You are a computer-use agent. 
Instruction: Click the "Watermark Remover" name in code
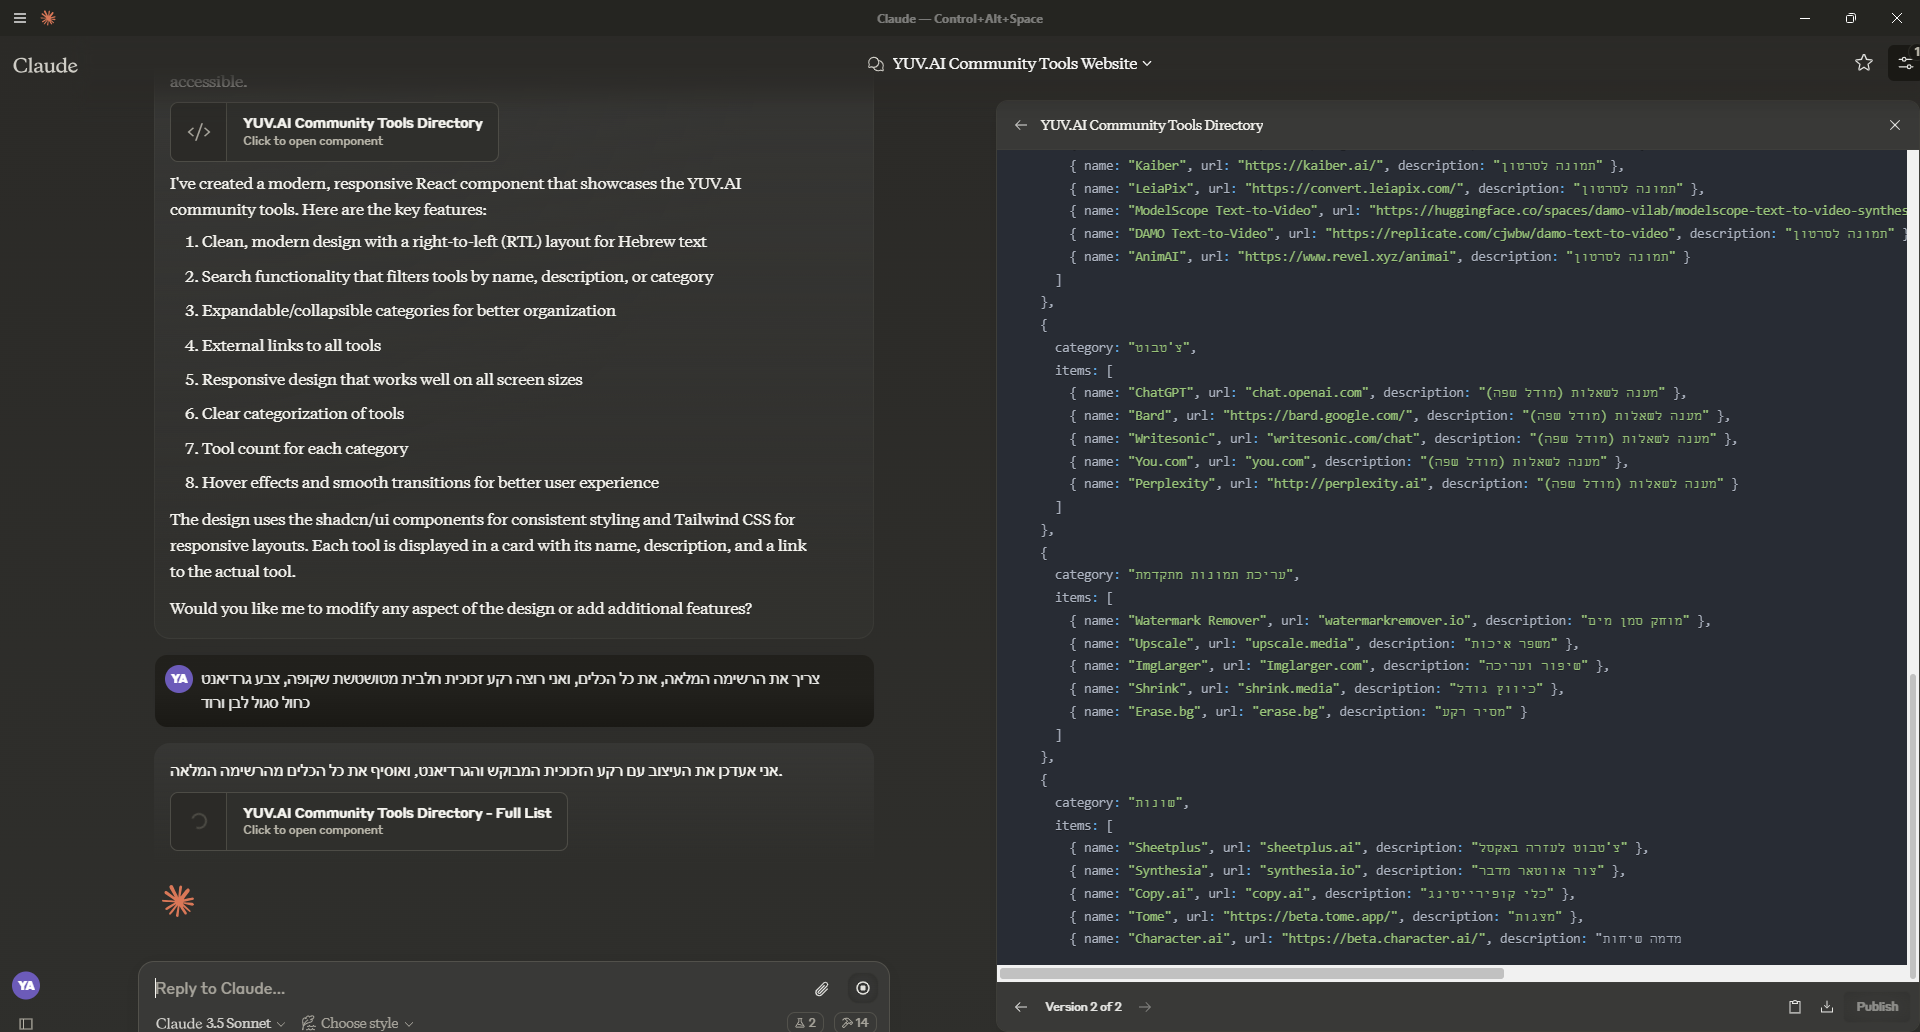coord(1196,621)
